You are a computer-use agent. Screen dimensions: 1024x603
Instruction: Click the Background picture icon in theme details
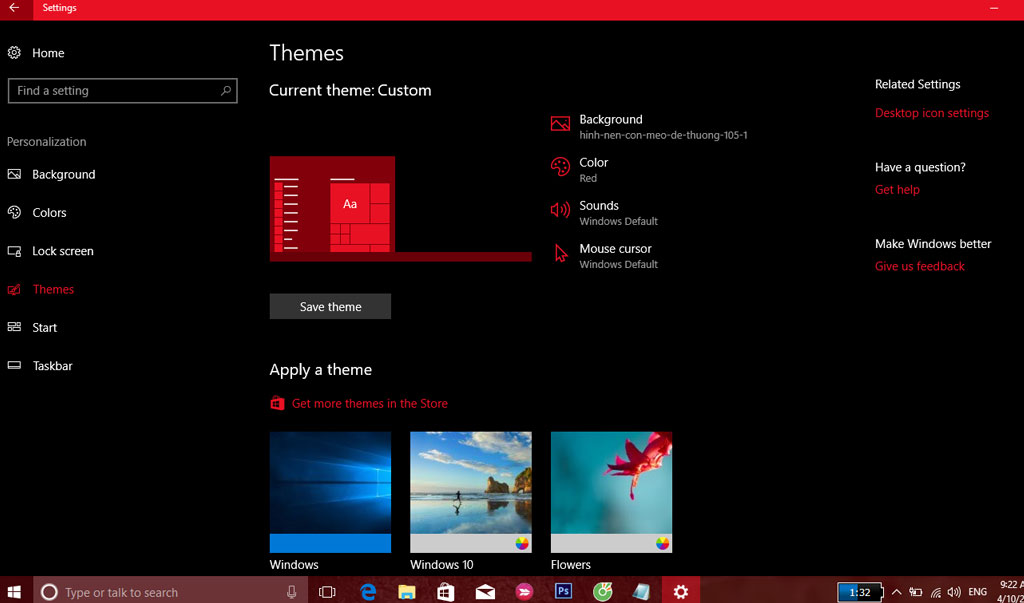(560, 125)
